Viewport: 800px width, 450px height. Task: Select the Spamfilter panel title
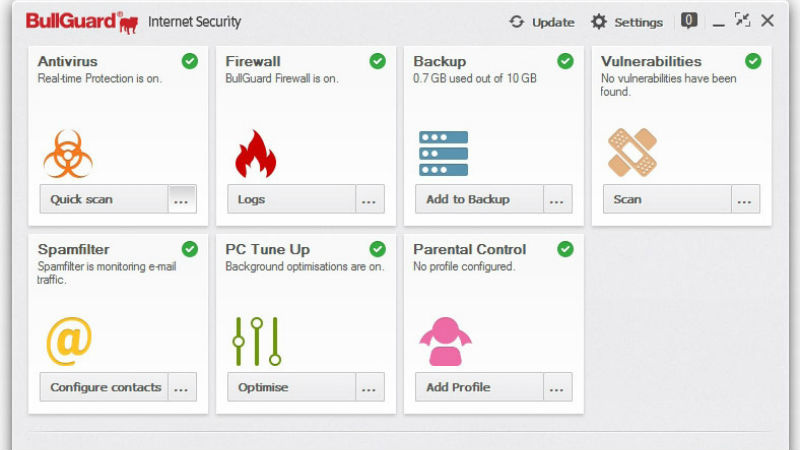pyautogui.click(x=73, y=249)
